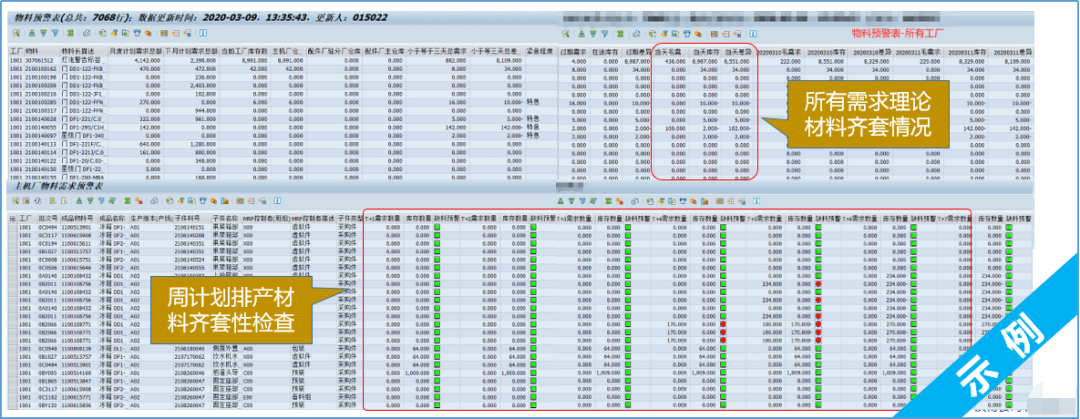Viewport: 1080px width, 419px height.
Task: Click material cell 2100140055
Action: 41,127
